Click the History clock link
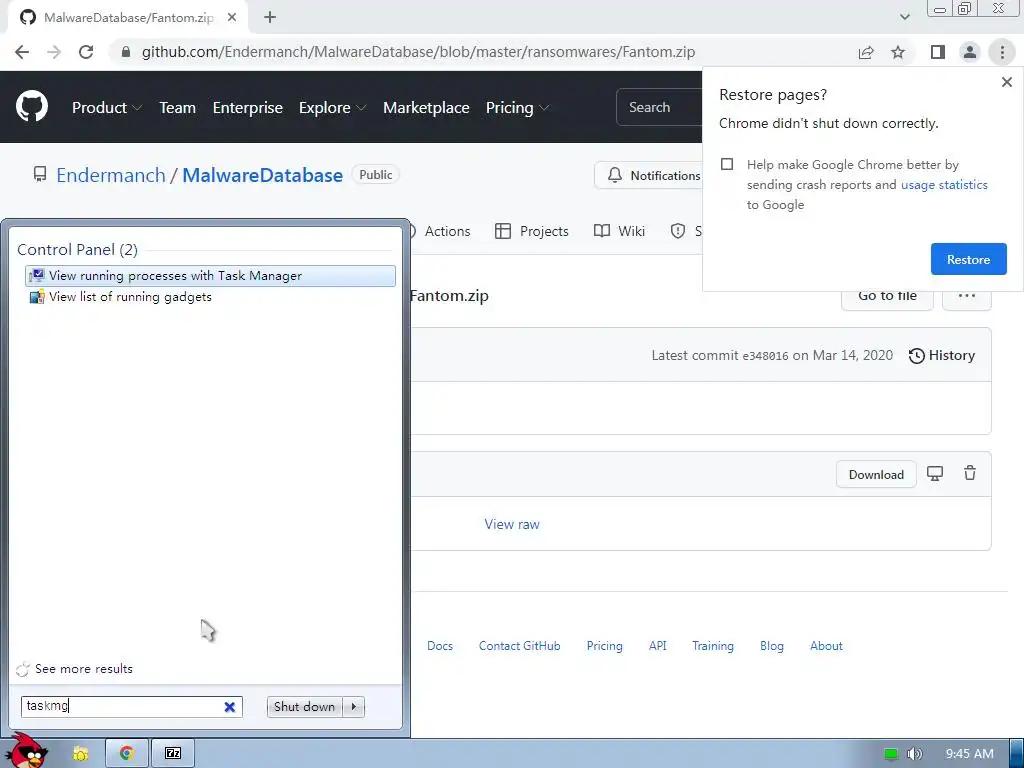Viewport: 1024px width, 768px height. click(x=942, y=355)
